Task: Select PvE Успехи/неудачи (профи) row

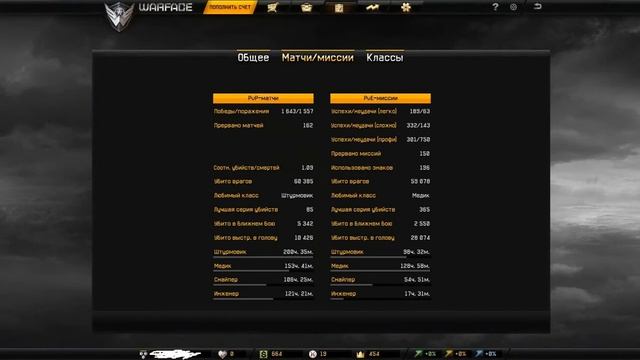Action: [380, 140]
